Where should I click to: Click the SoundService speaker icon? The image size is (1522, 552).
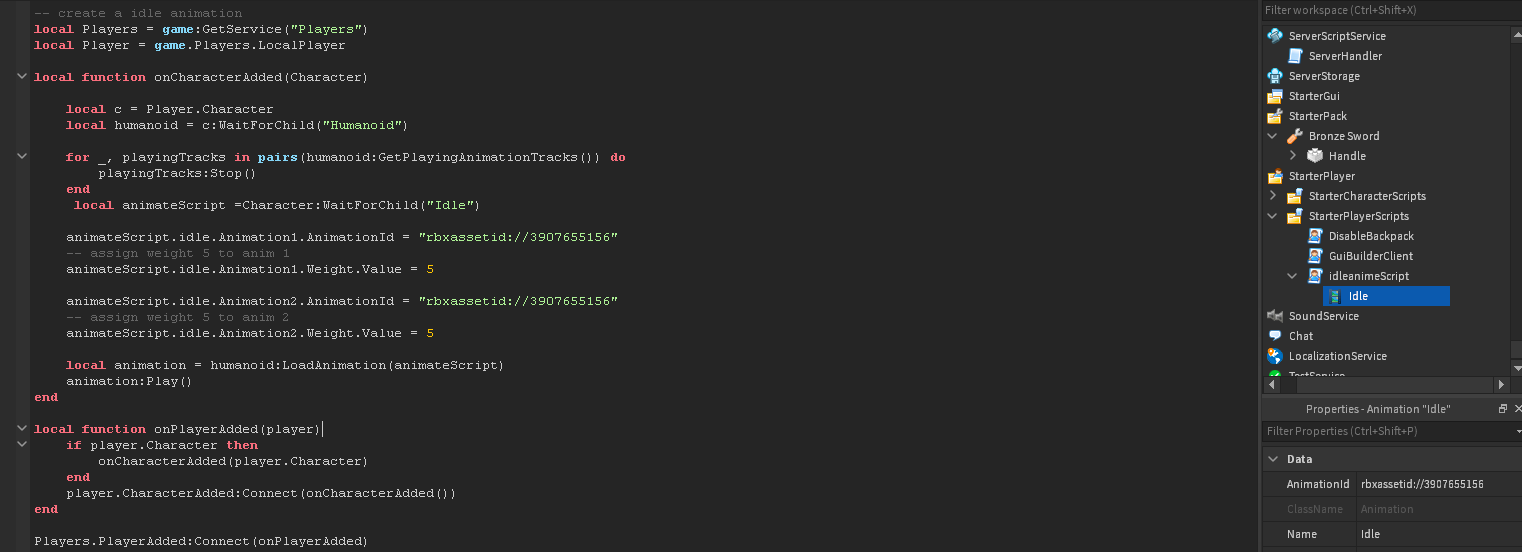point(1275,316)
